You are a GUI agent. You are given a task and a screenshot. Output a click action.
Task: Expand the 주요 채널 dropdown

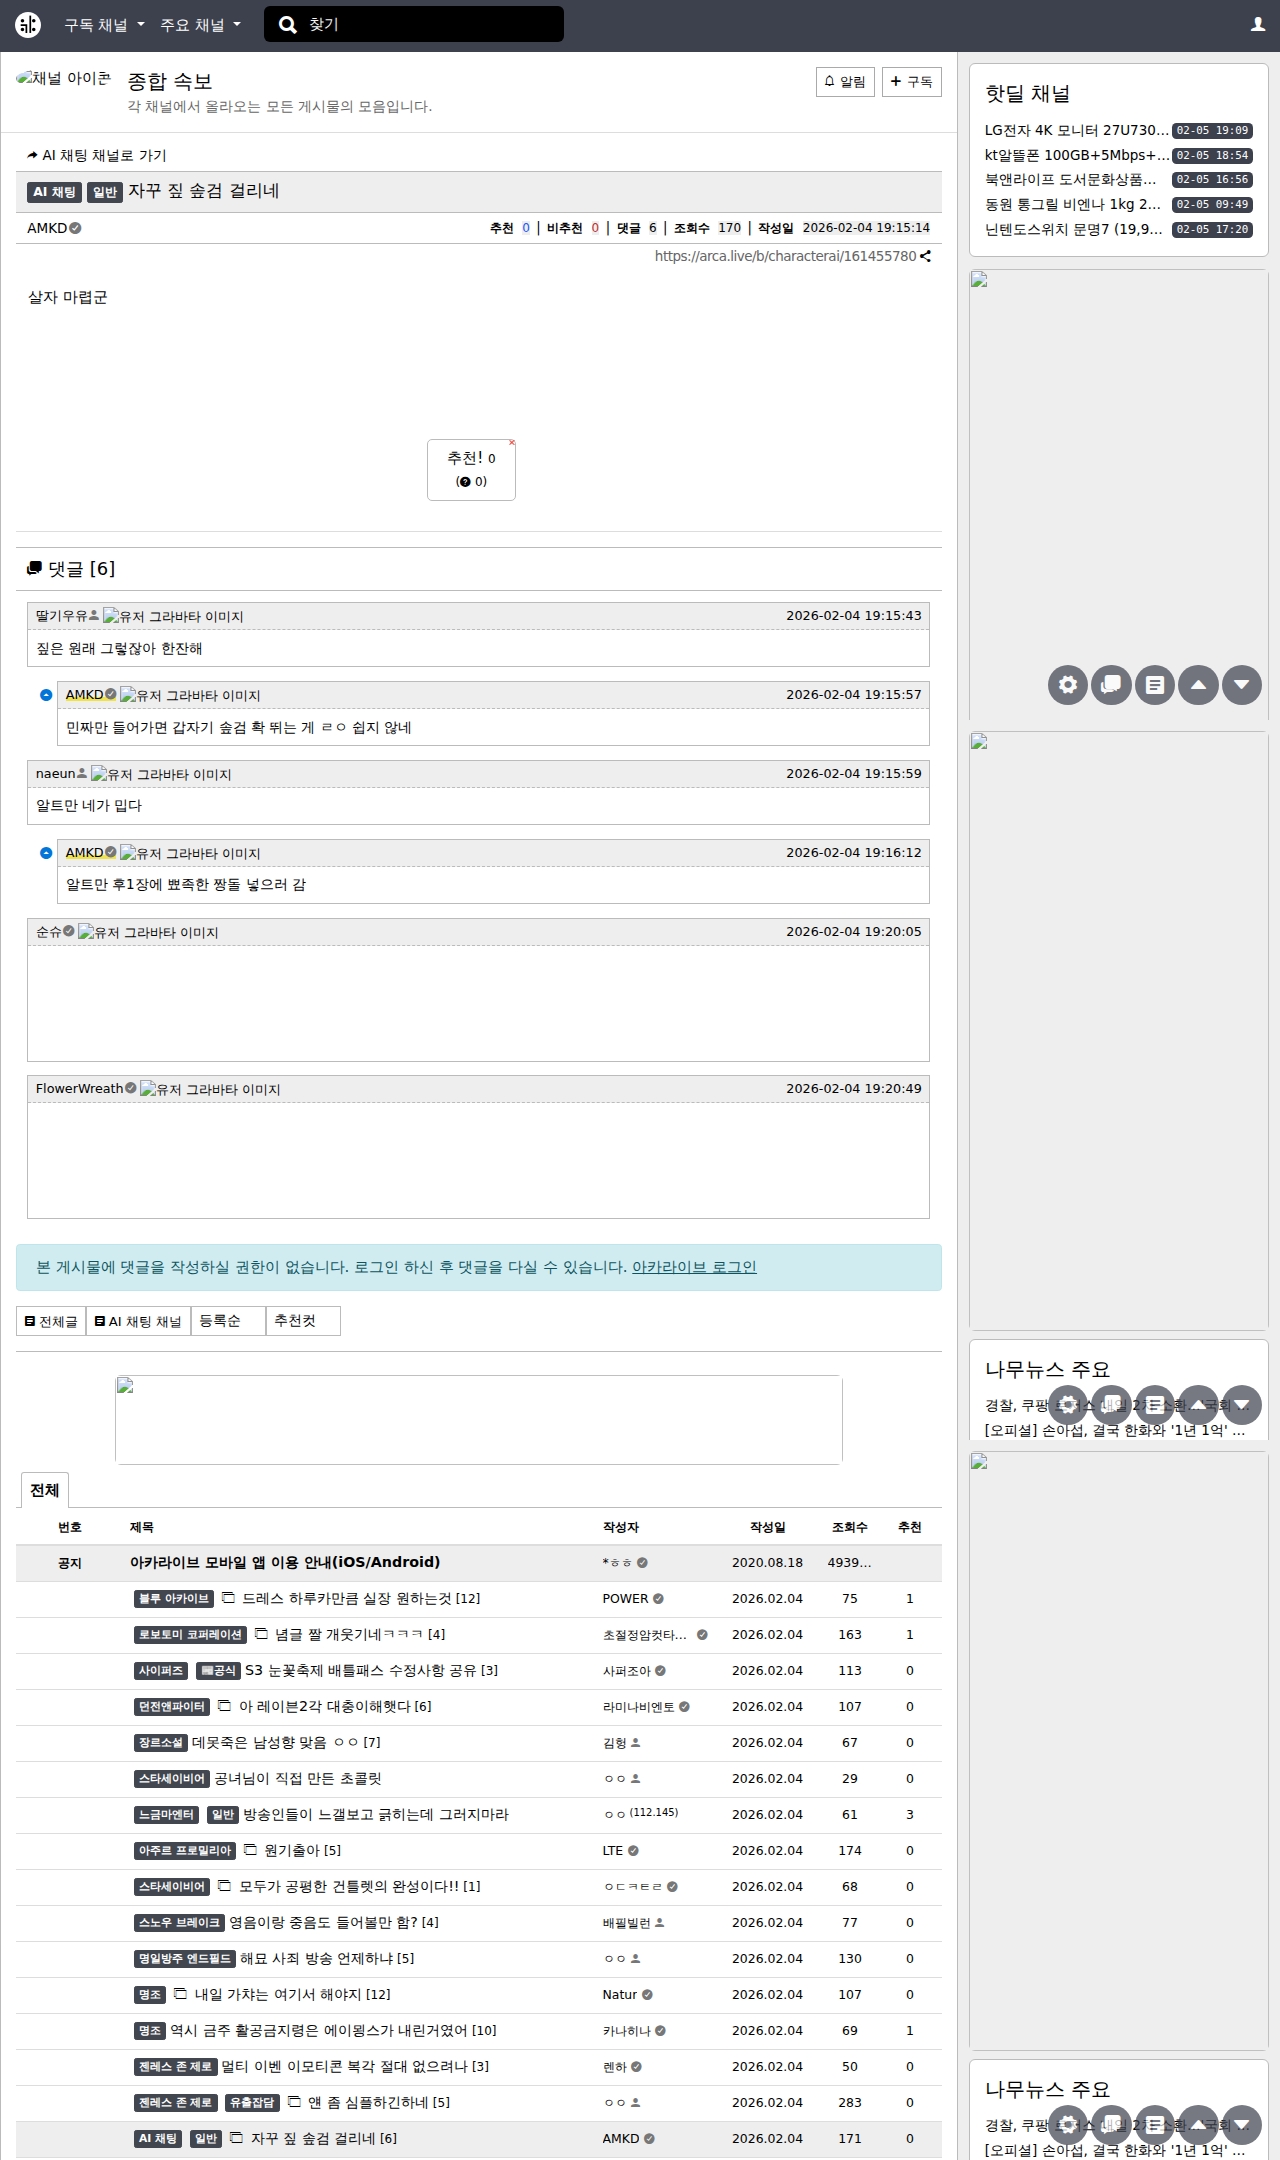pos(201,25)
